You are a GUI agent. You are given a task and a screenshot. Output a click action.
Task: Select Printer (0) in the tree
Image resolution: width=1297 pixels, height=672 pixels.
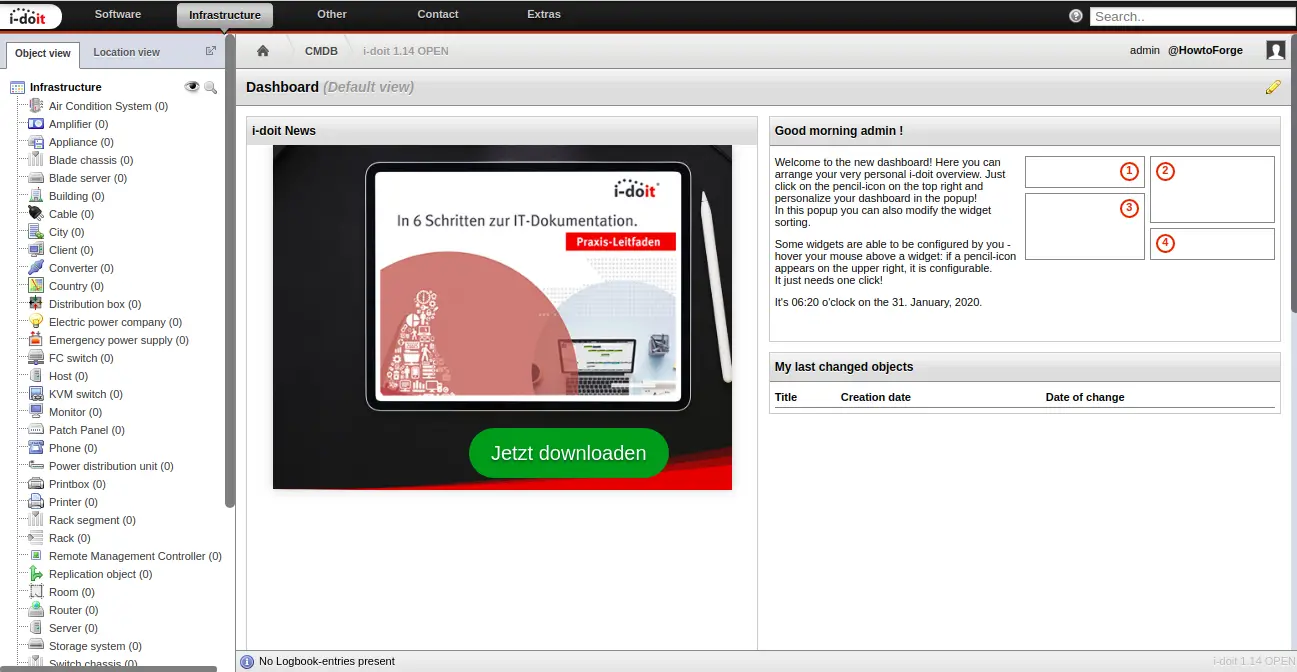[73, 502]
